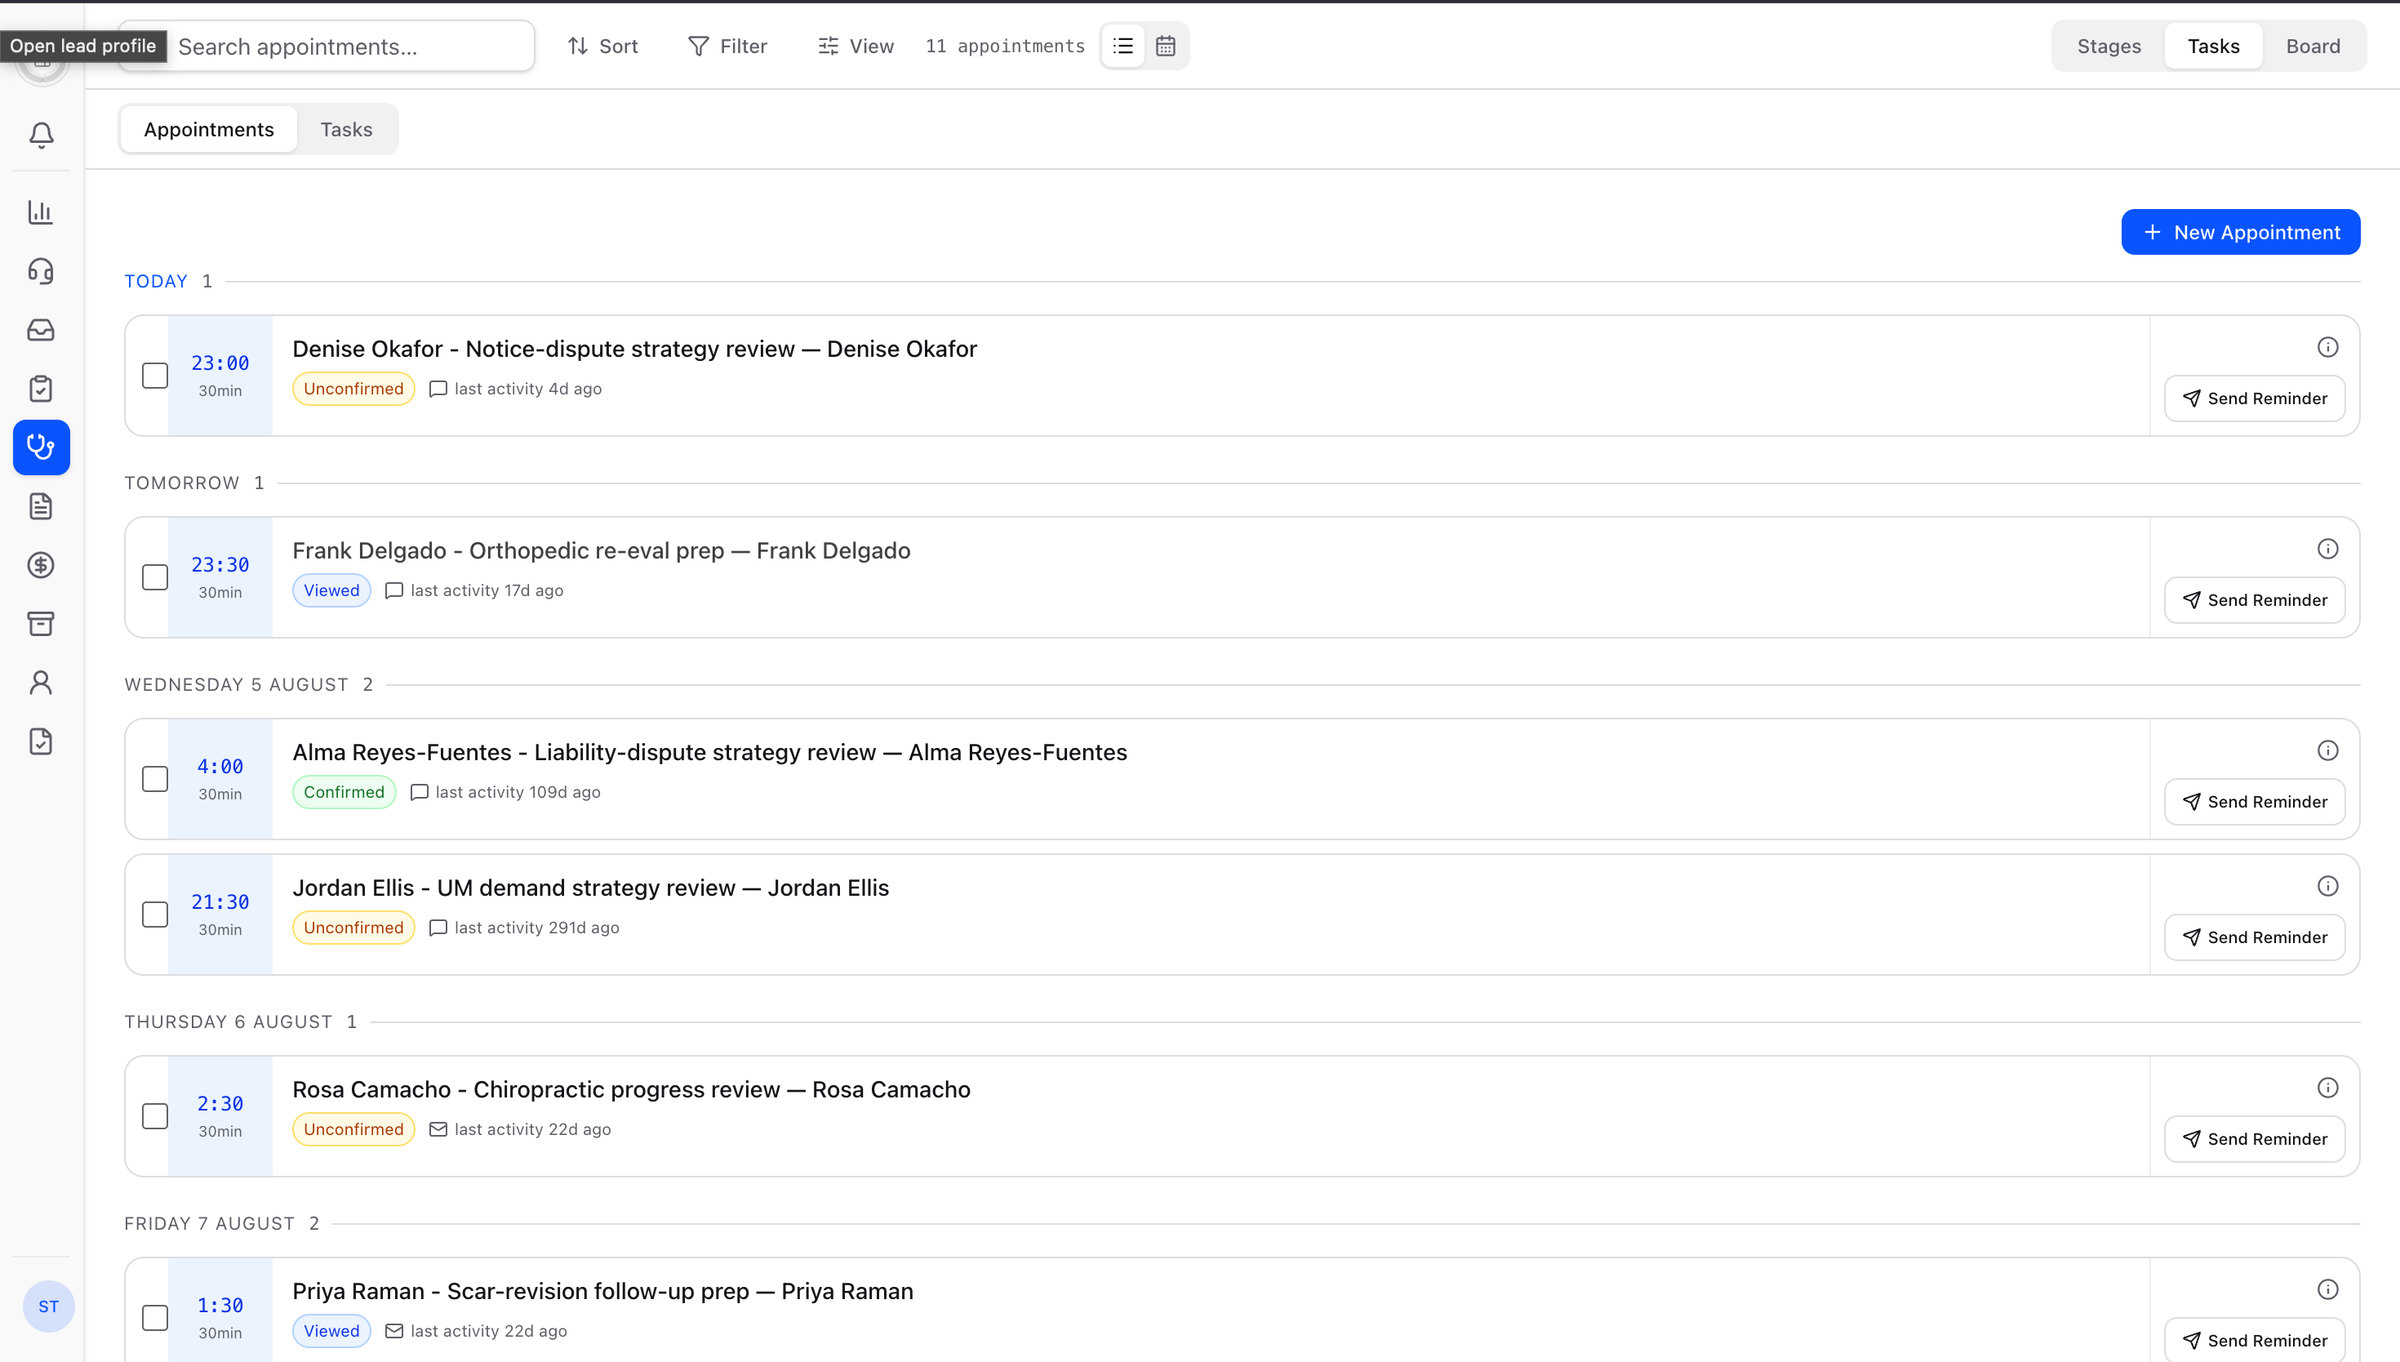The height and width of the screenshot is (1362, 2400).
Task: Open the Filter options
Action: point(728,46)
